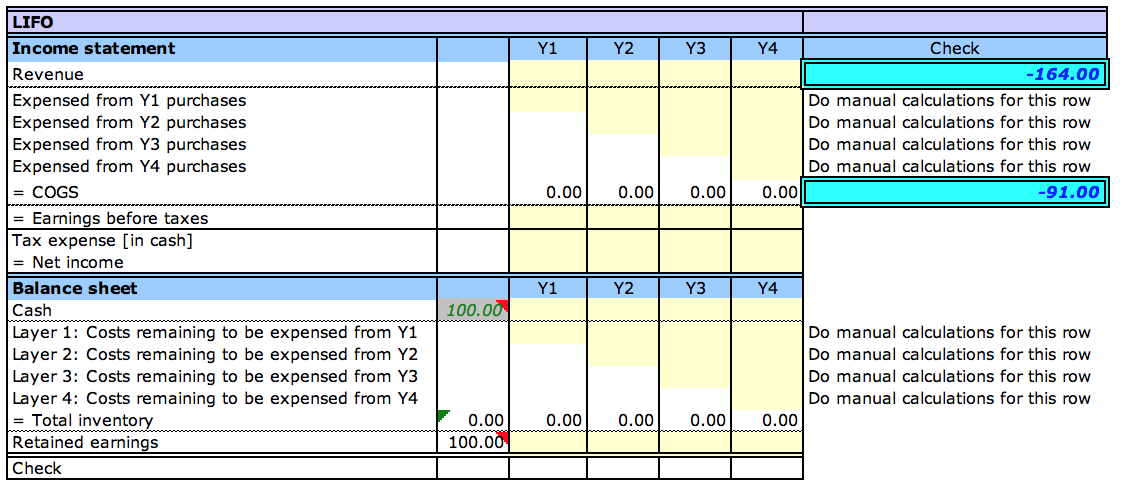
Task: Click the Cash Y1 input cell
Action: (547, 310)
